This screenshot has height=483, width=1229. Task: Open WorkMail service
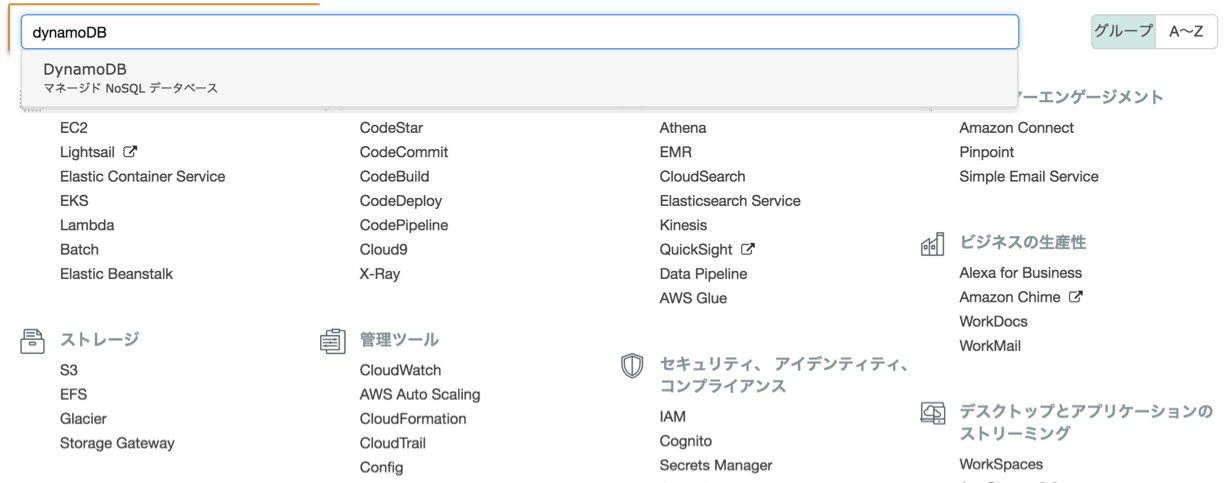coord(990,346)
